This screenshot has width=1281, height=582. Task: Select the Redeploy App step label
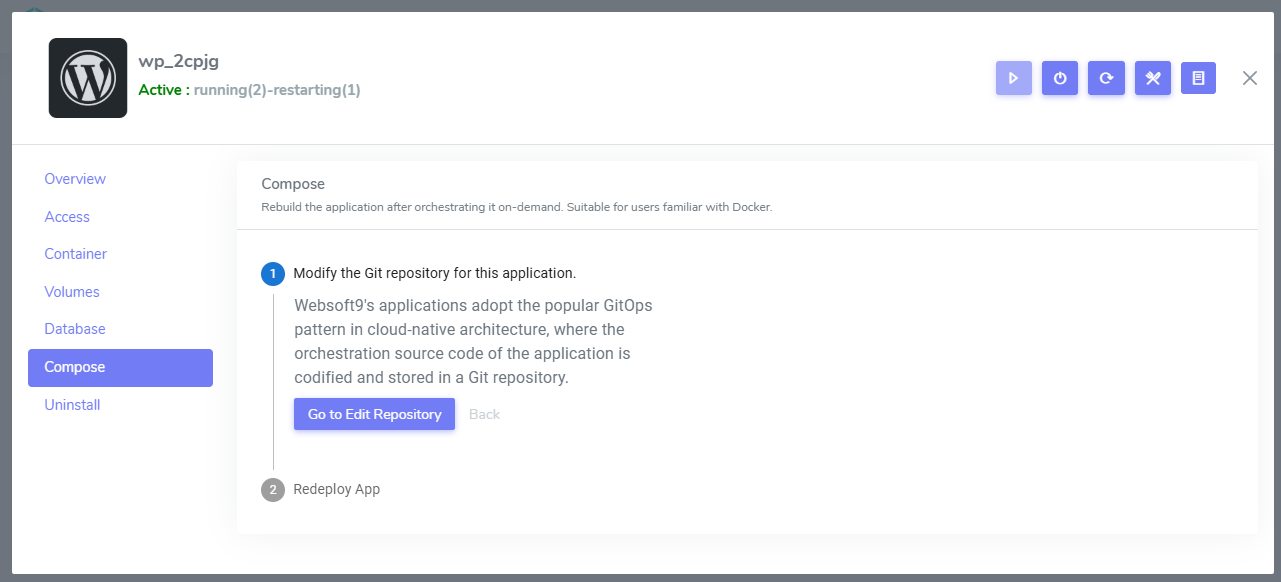coord(336,489)
